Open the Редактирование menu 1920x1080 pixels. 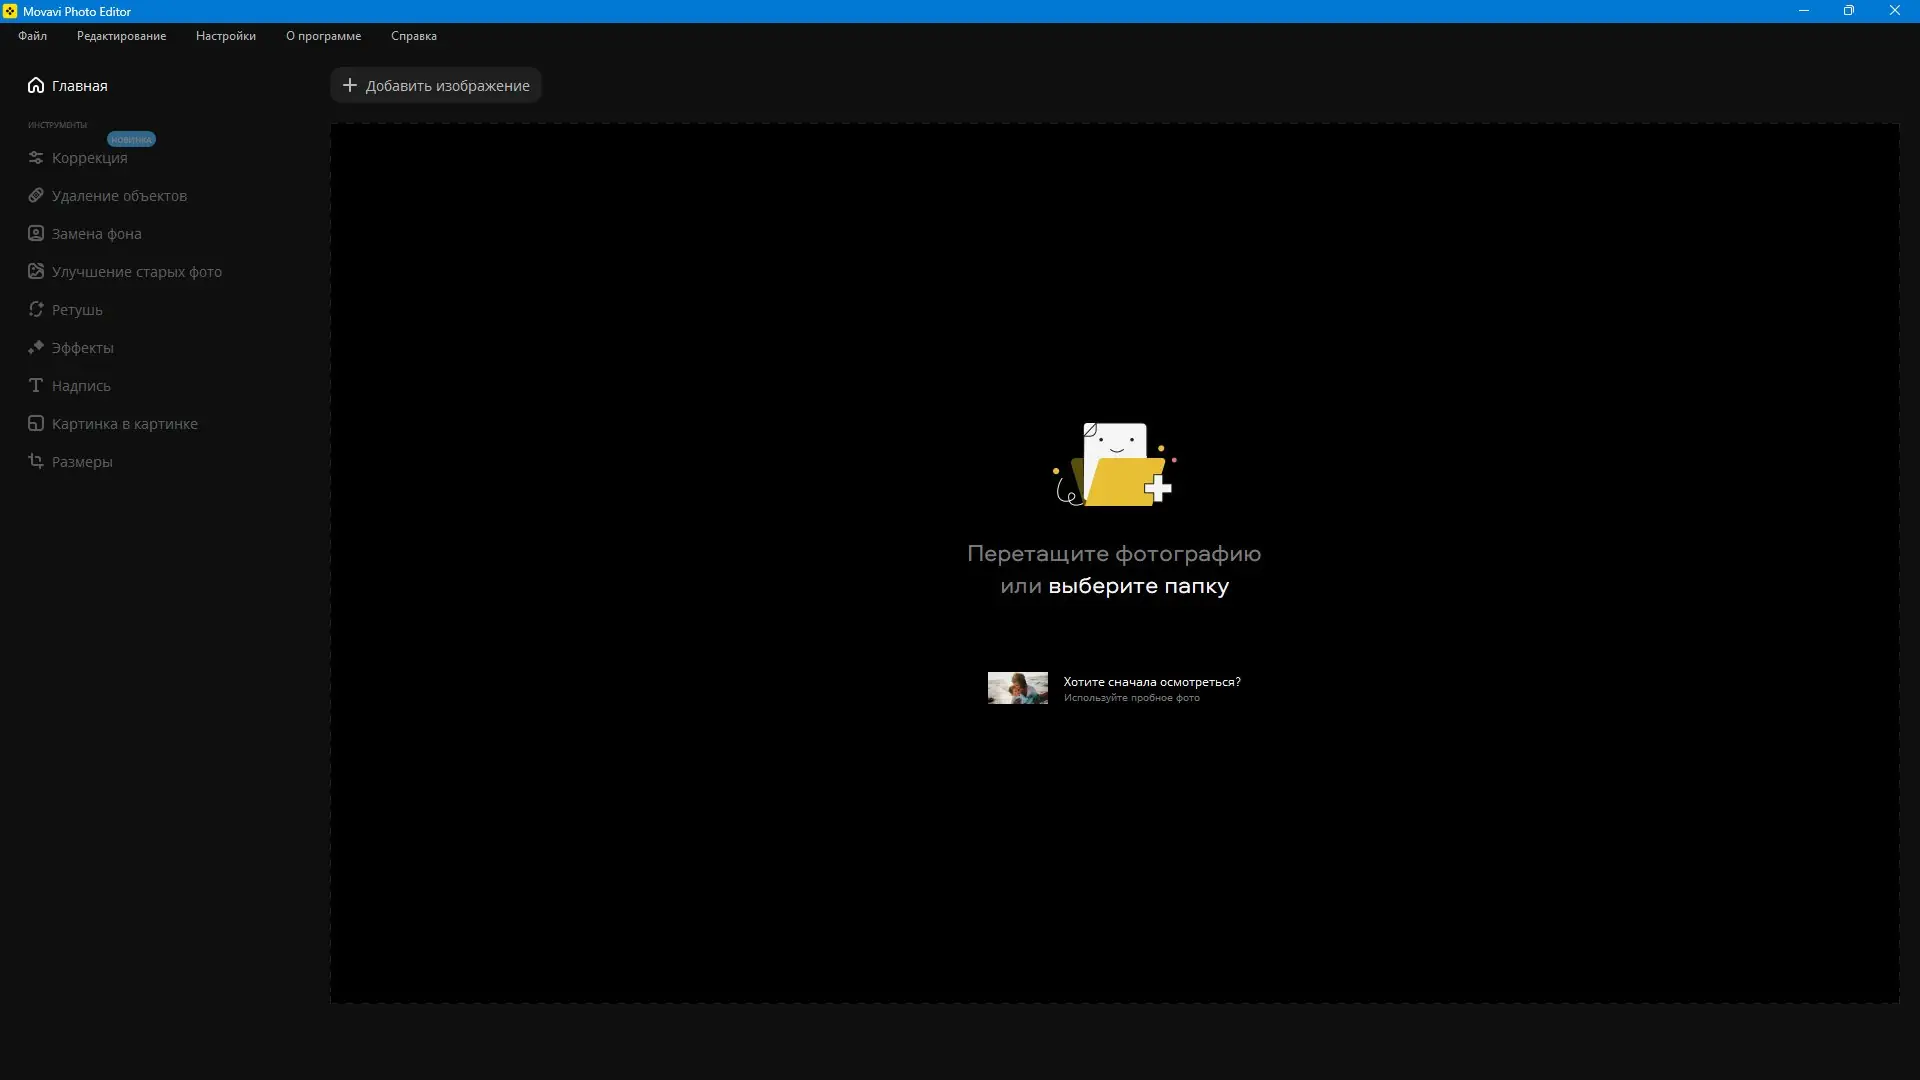pos(121,36)
